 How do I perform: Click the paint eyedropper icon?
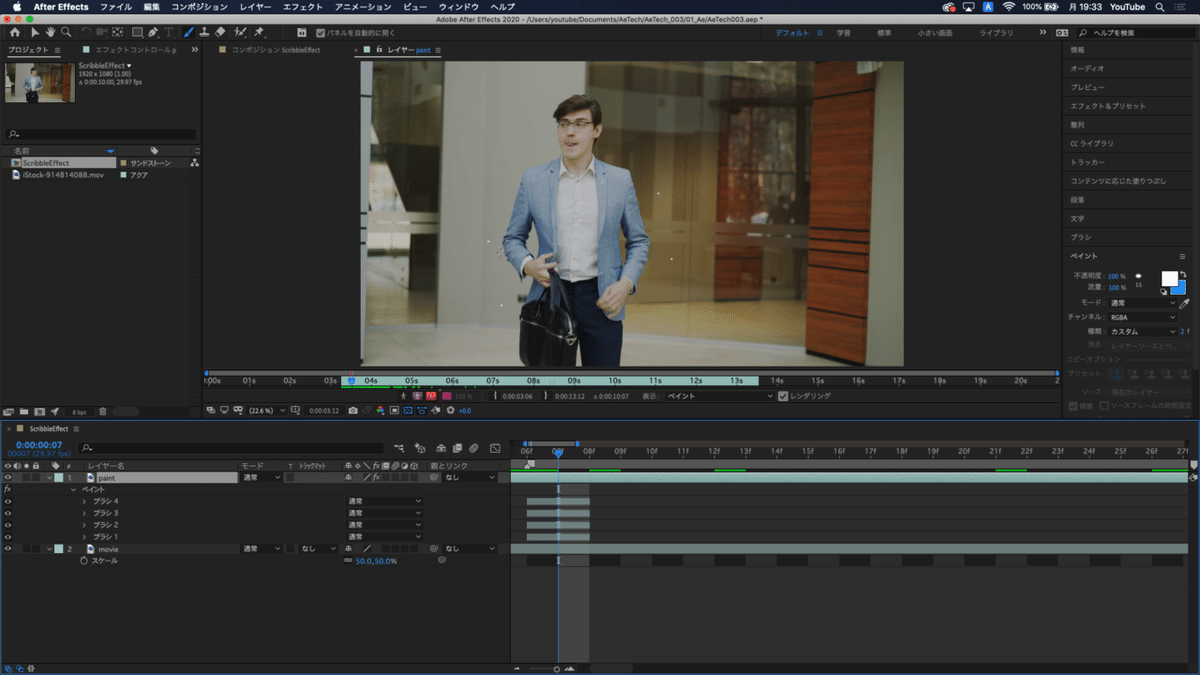tap(1184, 303)
